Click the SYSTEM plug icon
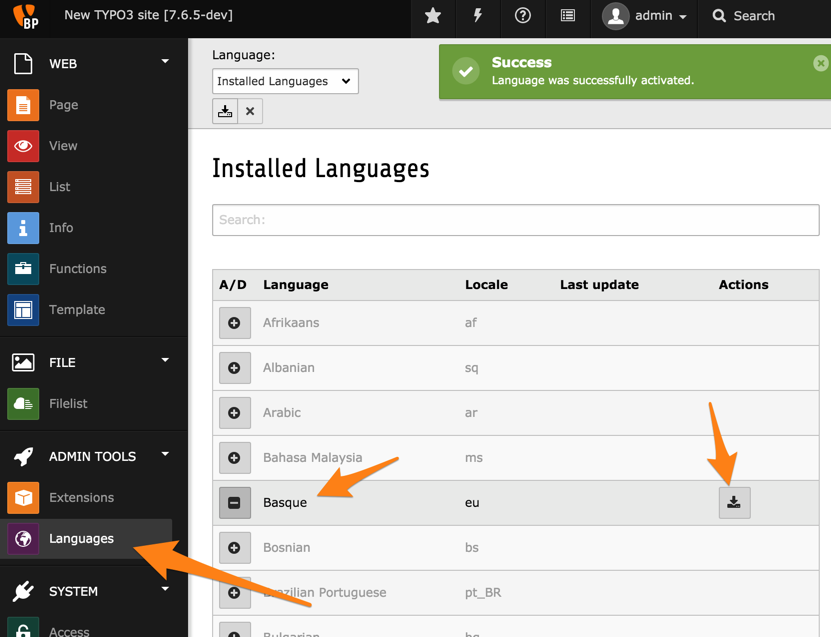This screenshot has height=637, width=831. point(23,591)
